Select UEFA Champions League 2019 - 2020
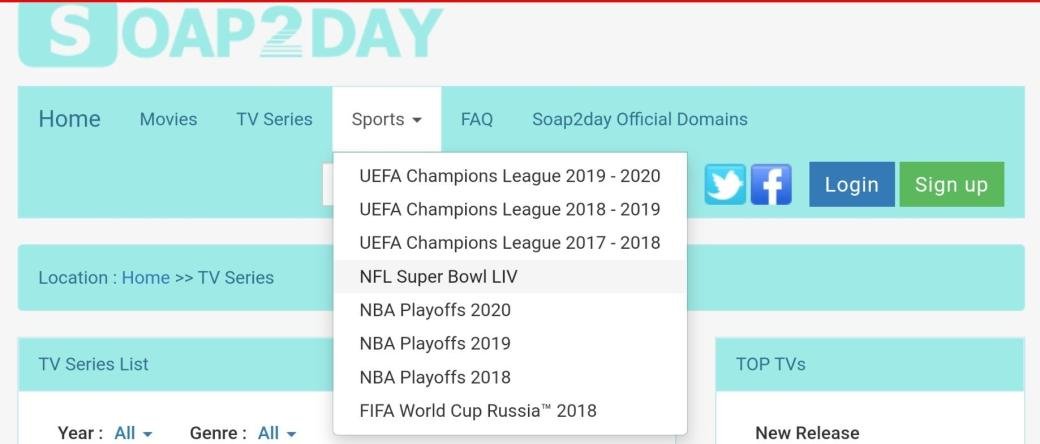Image resolution: width=1040 pixels, height=444 pixels. tap(509, 176)
